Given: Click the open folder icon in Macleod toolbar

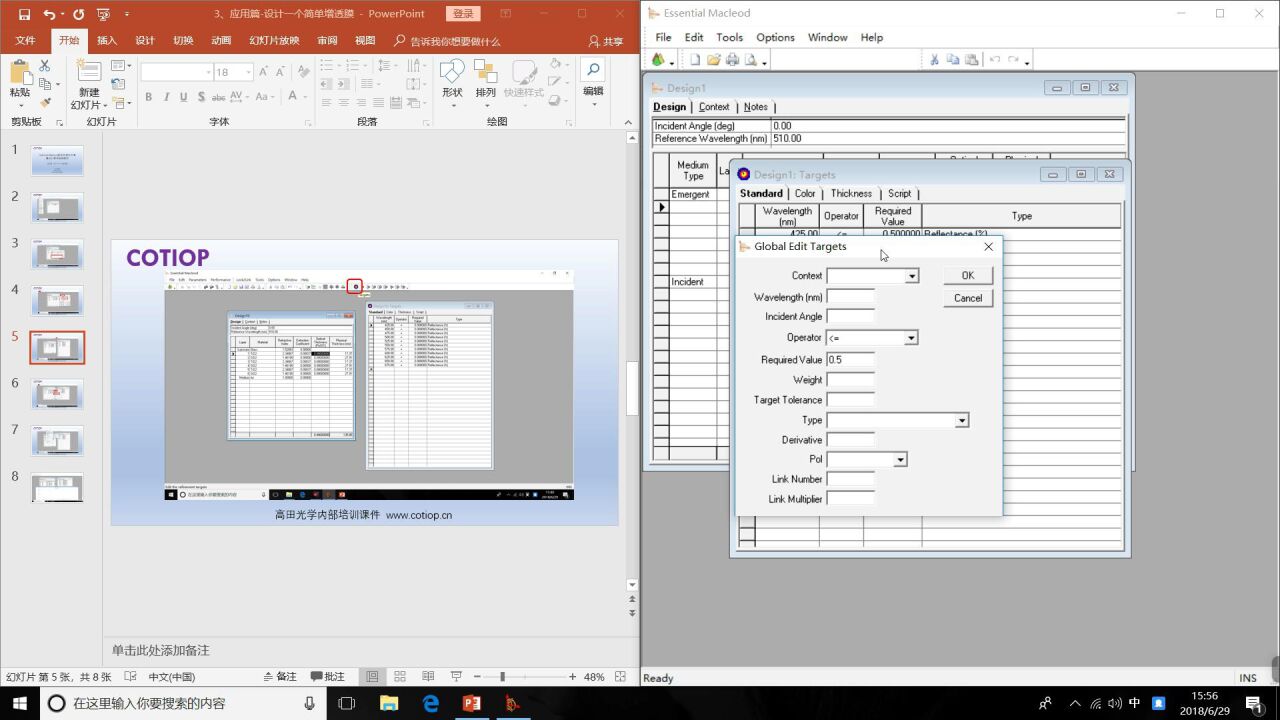Looking at the screenshot, I should (x=713, y=60).
